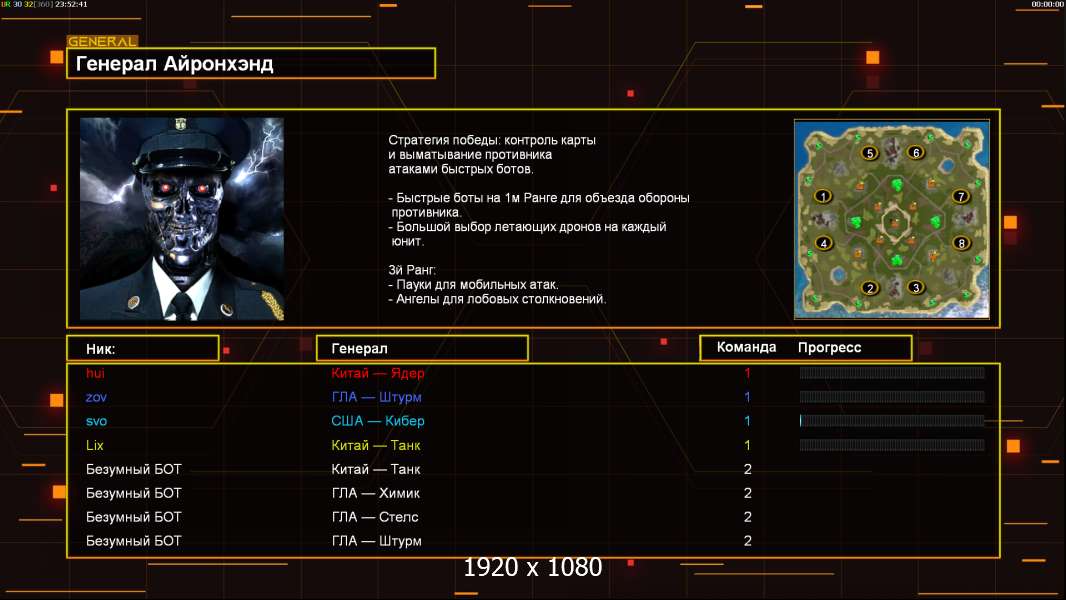Click team number 1 in svo's row
The height and width of the screenshot is (600, 1066).
tap(747, 421)
